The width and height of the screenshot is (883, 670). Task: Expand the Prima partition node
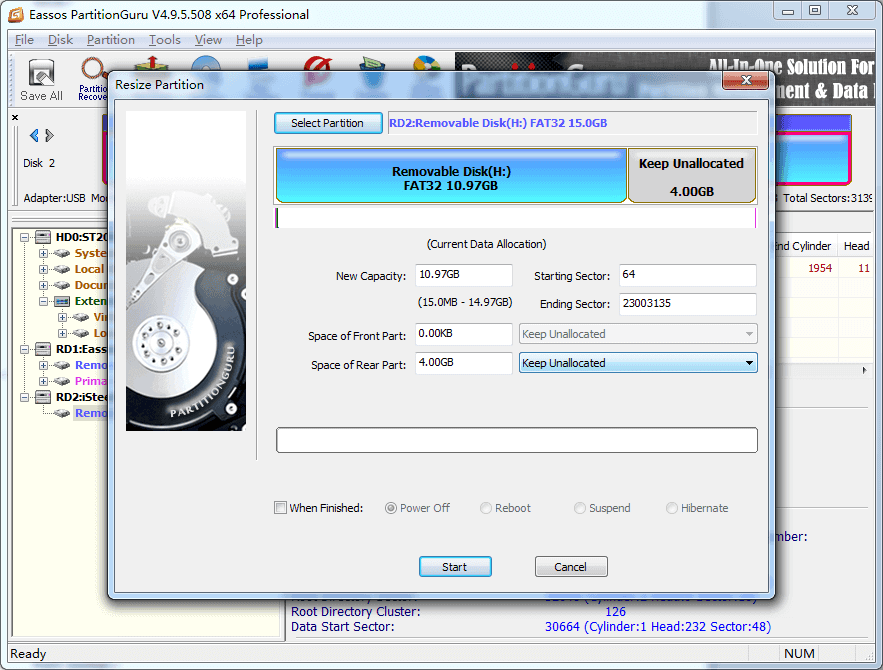coord(43,381)
